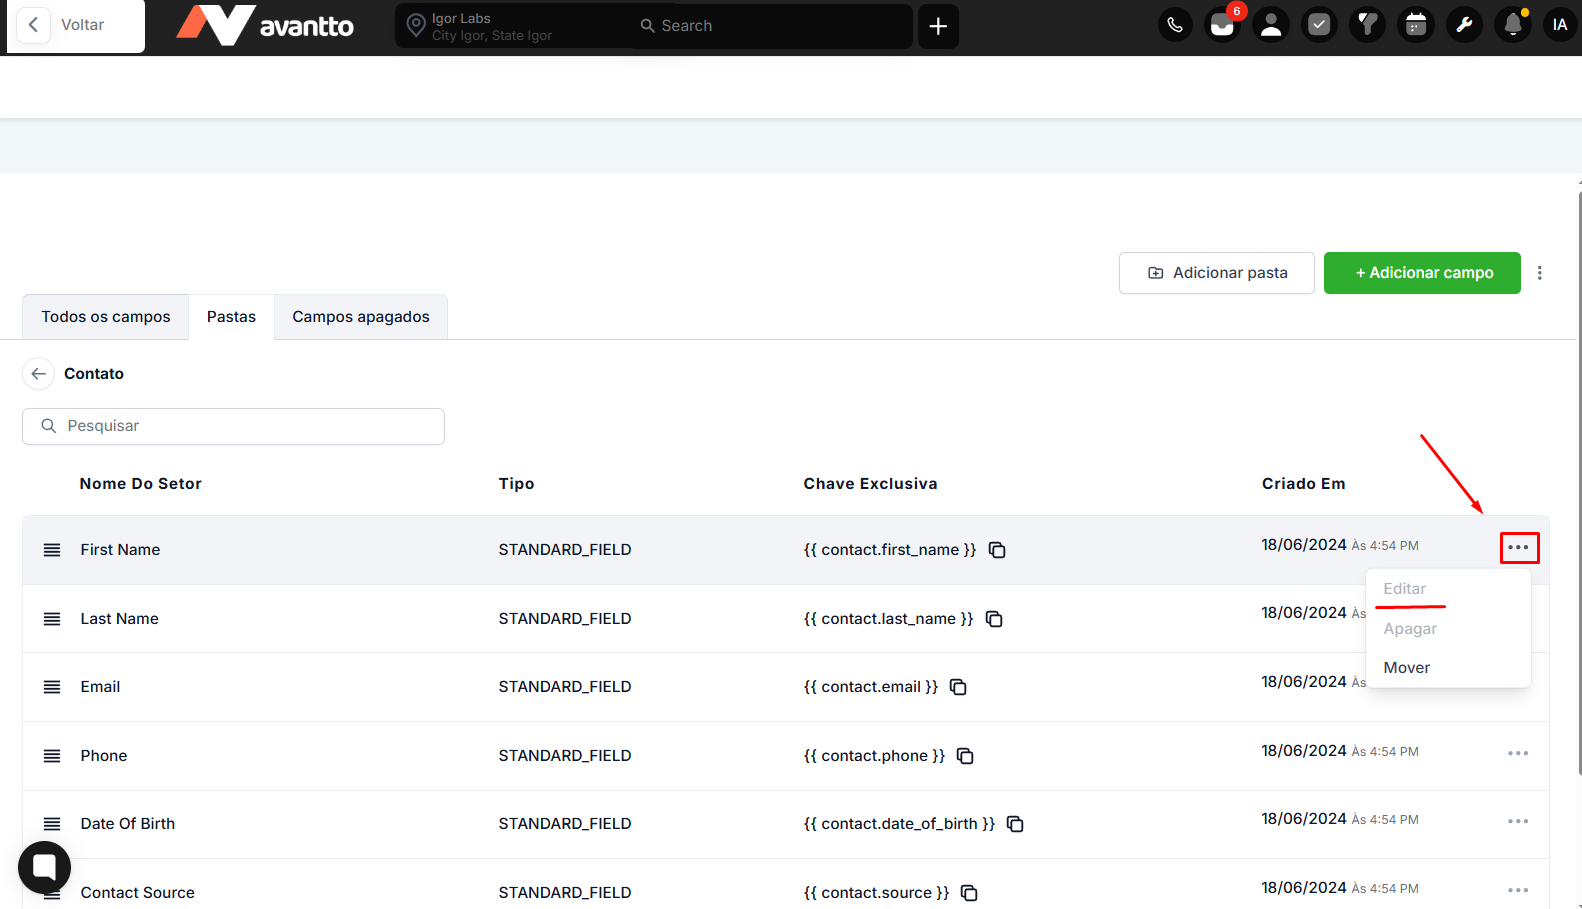Copy the contact.source key
Viewport: 1582px width, 909px height.
[x=969, y=893]
